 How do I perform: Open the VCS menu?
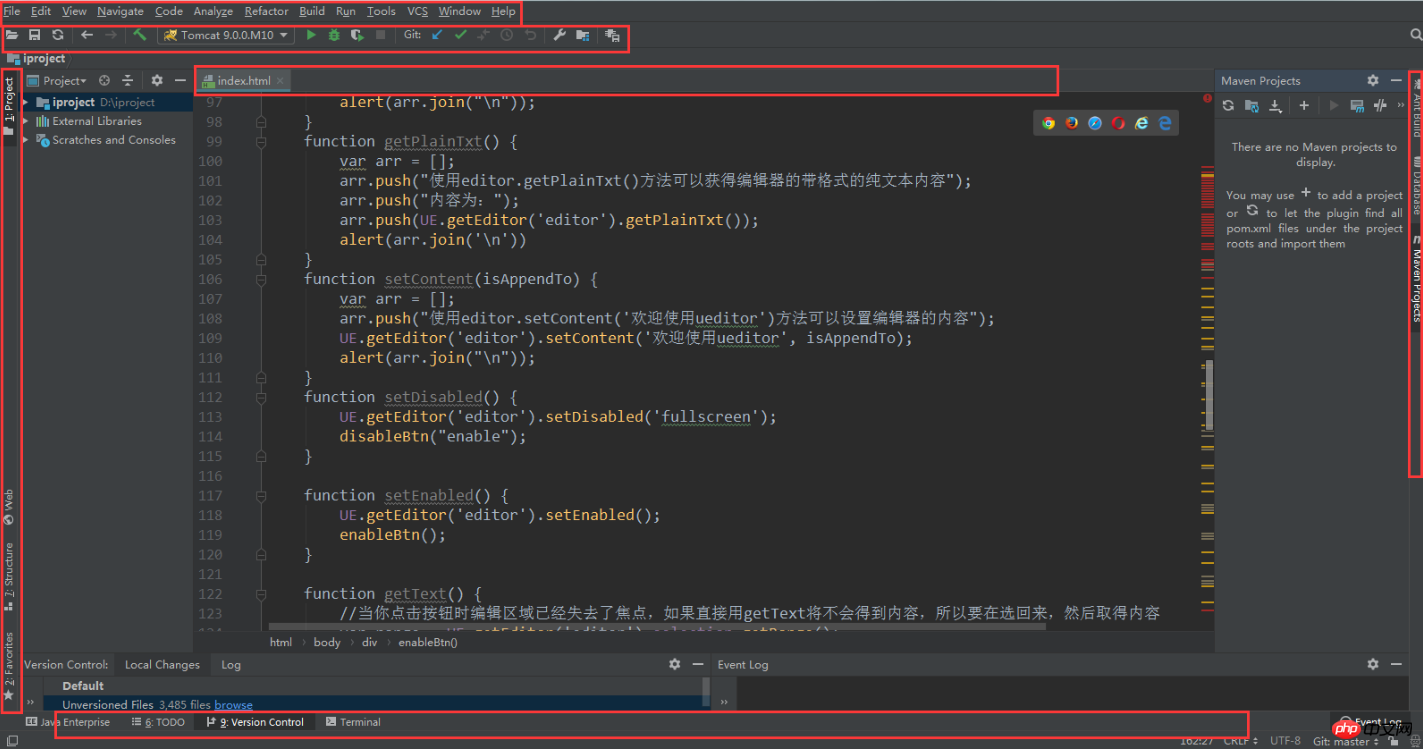(417, 11)
